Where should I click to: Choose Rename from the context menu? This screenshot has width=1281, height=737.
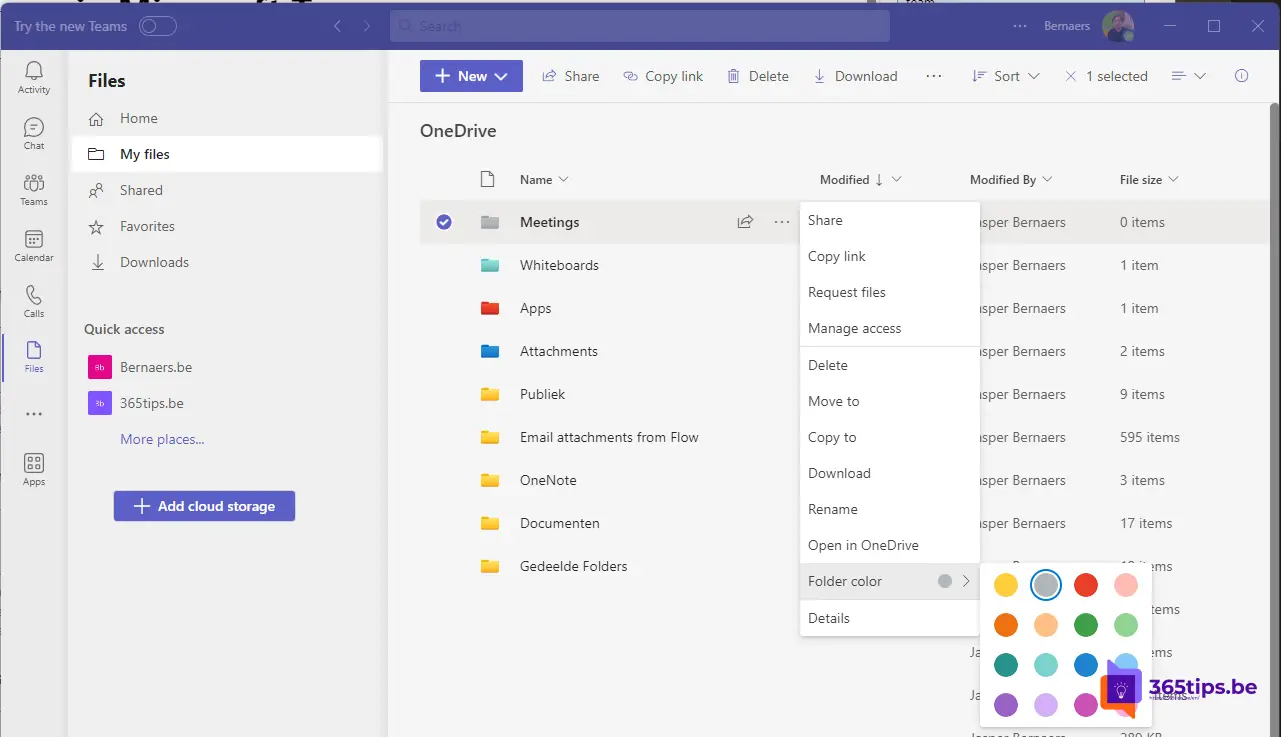833,509
